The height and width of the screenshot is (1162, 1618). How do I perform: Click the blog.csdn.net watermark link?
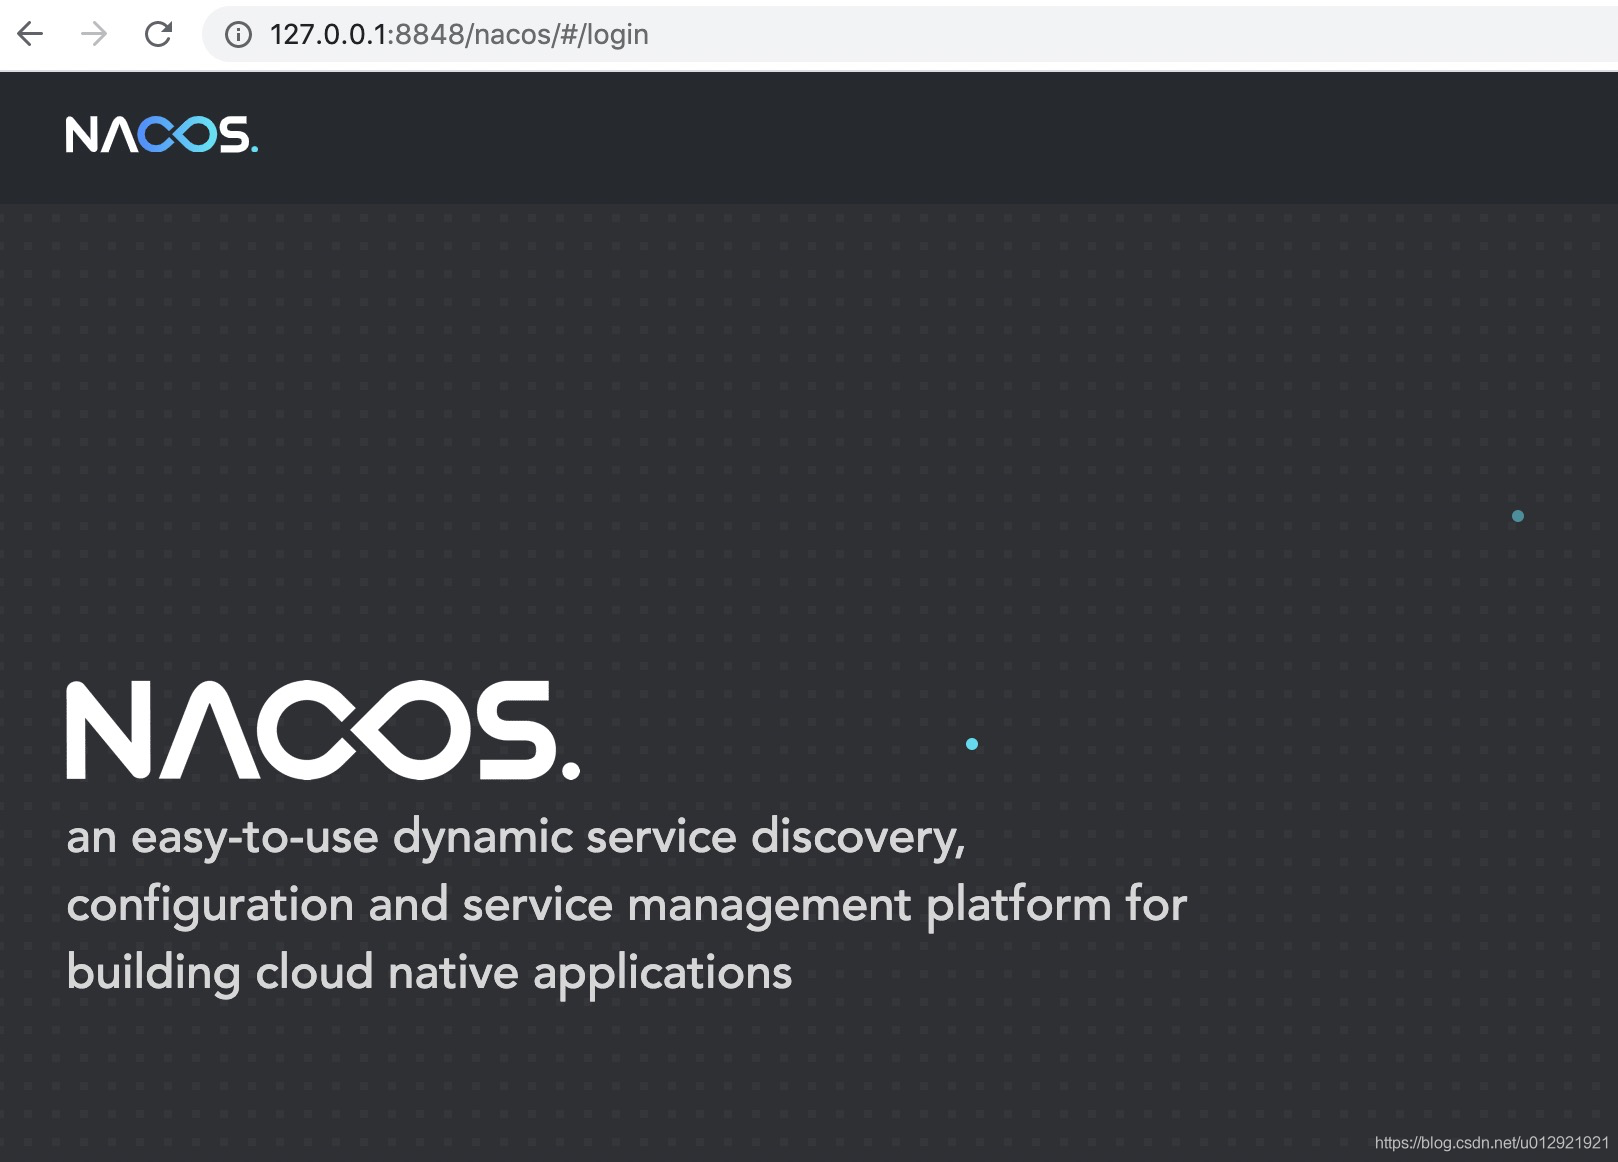coord(1492,1142)
